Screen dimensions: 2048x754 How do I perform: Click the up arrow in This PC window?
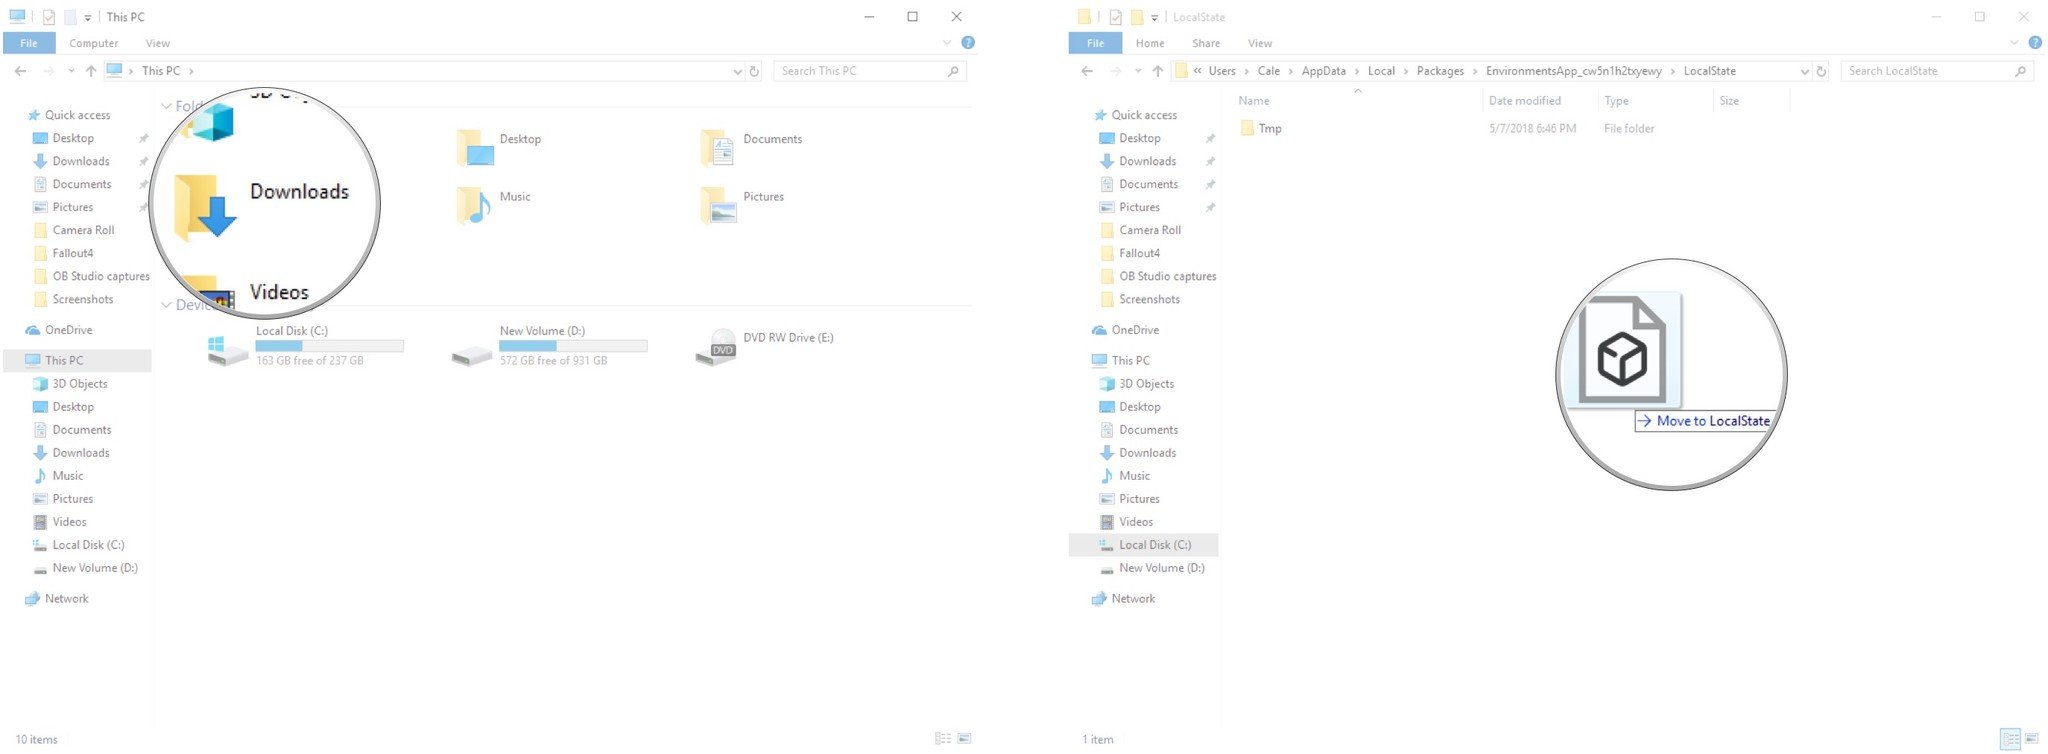(91, 71)
